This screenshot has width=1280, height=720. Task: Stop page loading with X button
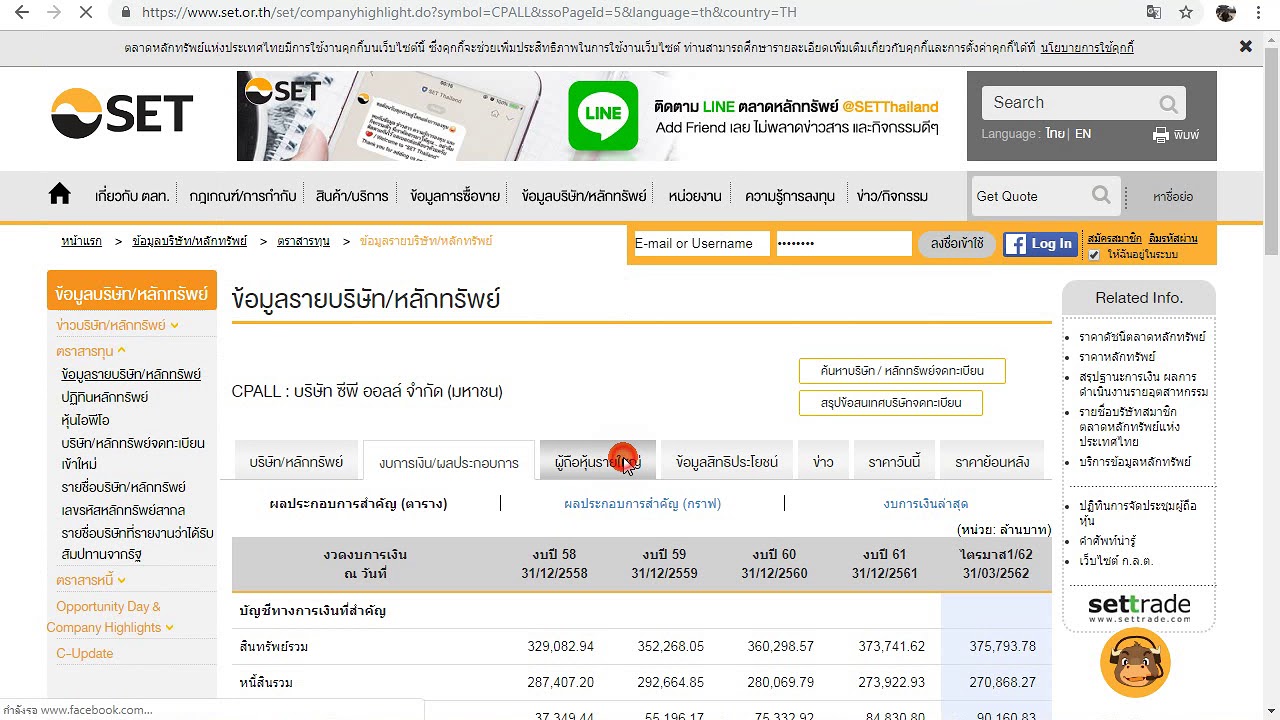tap(85, 13)
